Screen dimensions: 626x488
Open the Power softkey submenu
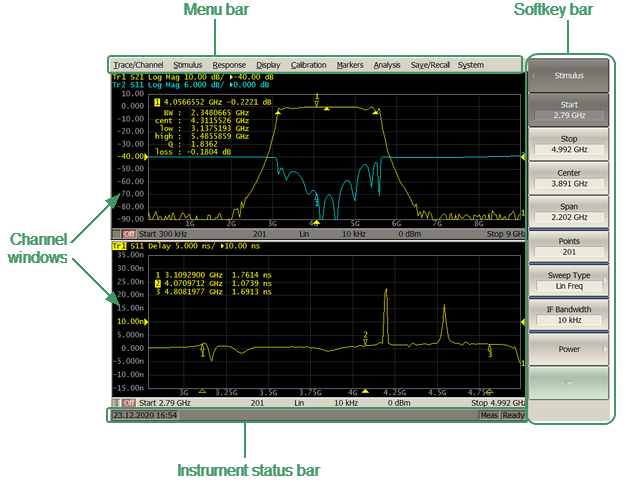tap(569, 349)
